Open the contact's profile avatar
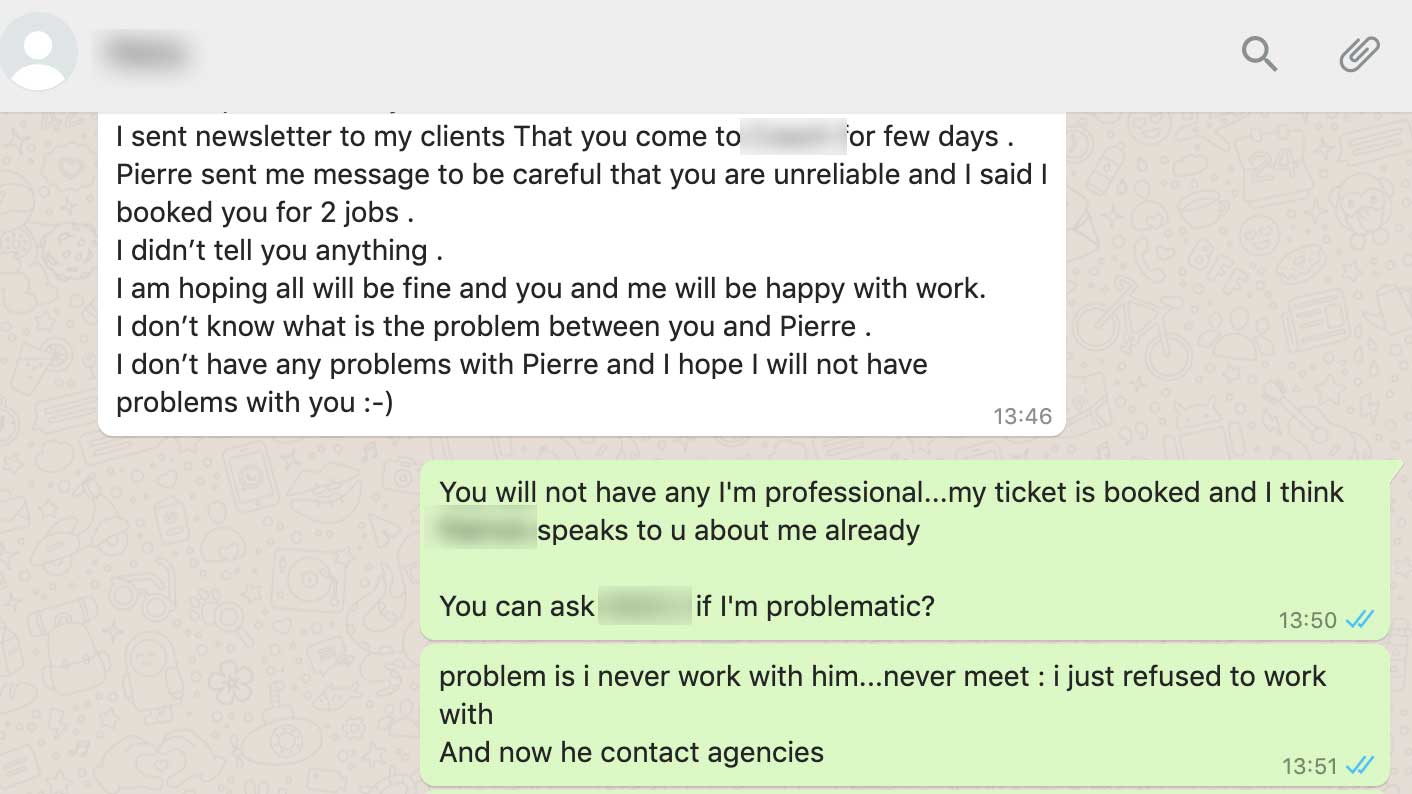This screenshot has width=1412, height=794. (39, 52)
